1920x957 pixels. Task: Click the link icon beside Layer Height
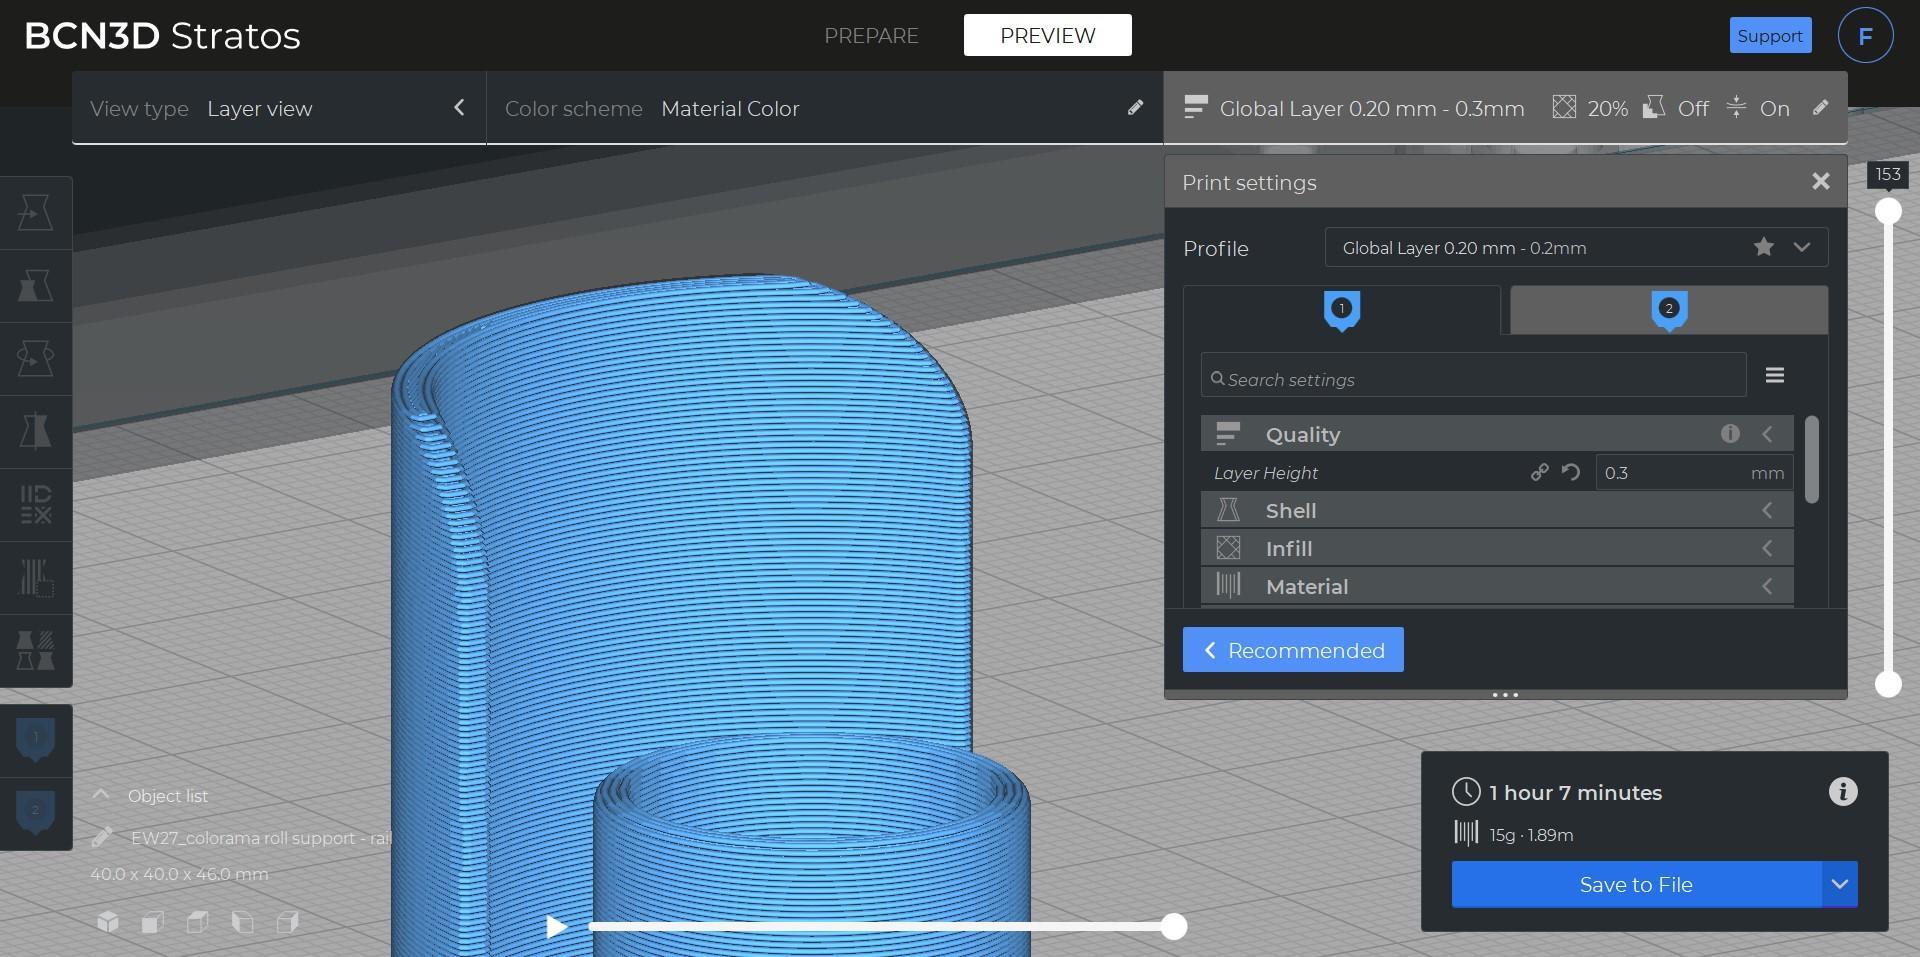pyautogui.click(x=1539, y=473)
